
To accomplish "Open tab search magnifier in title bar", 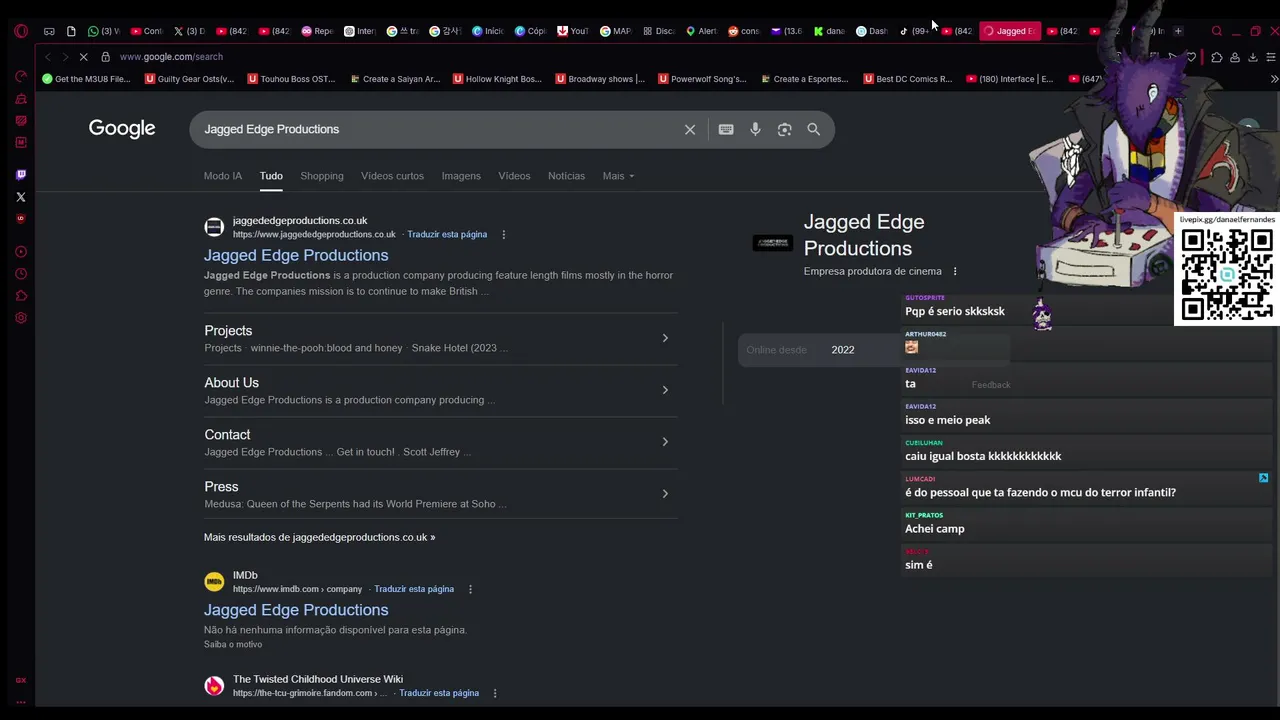I will (1217, 31).
